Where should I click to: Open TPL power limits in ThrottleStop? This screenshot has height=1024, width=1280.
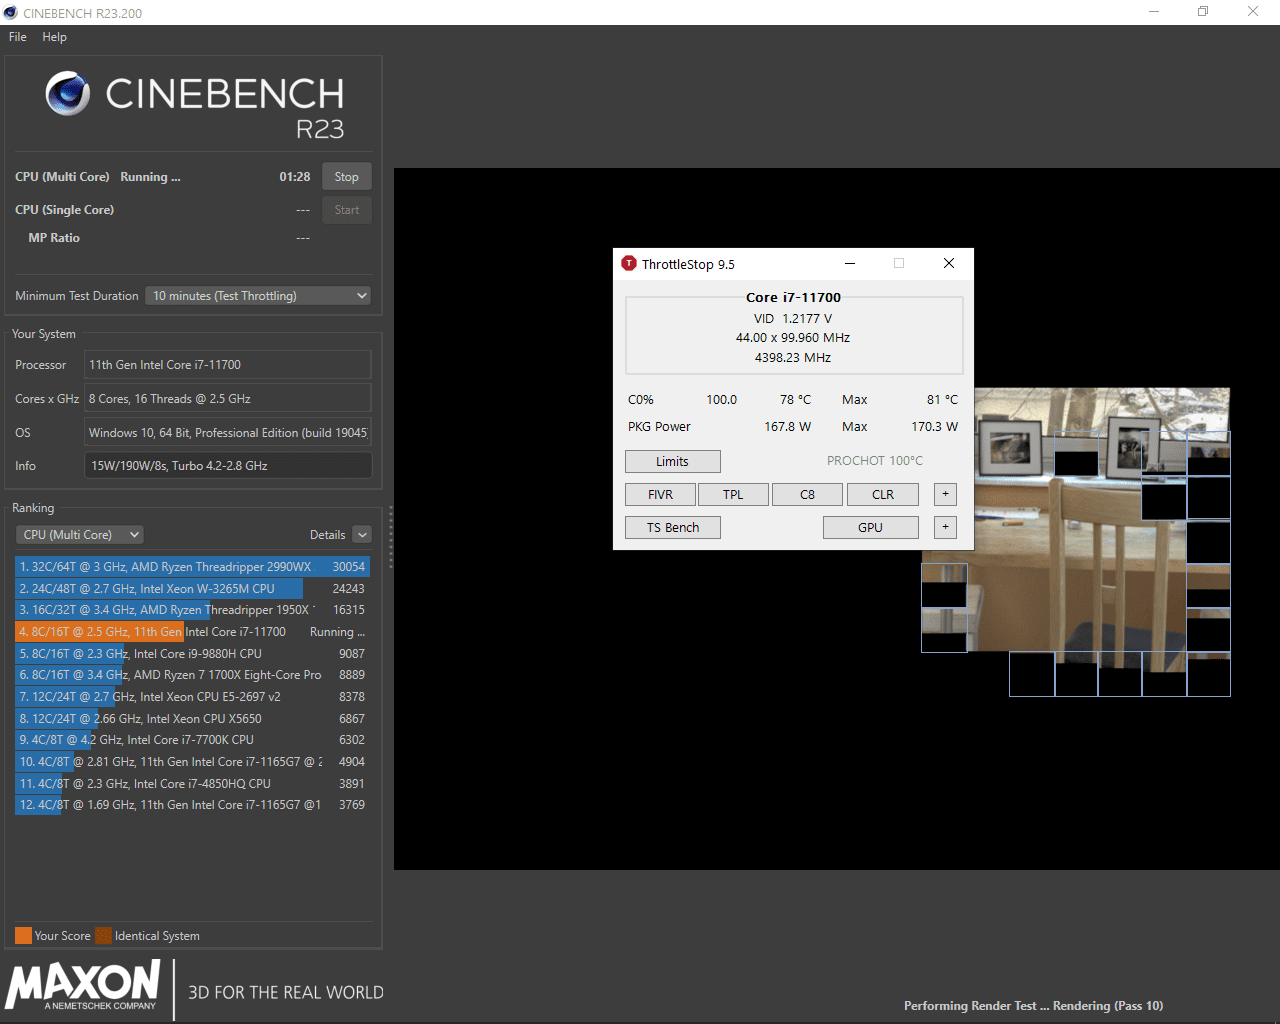(733, 494)
